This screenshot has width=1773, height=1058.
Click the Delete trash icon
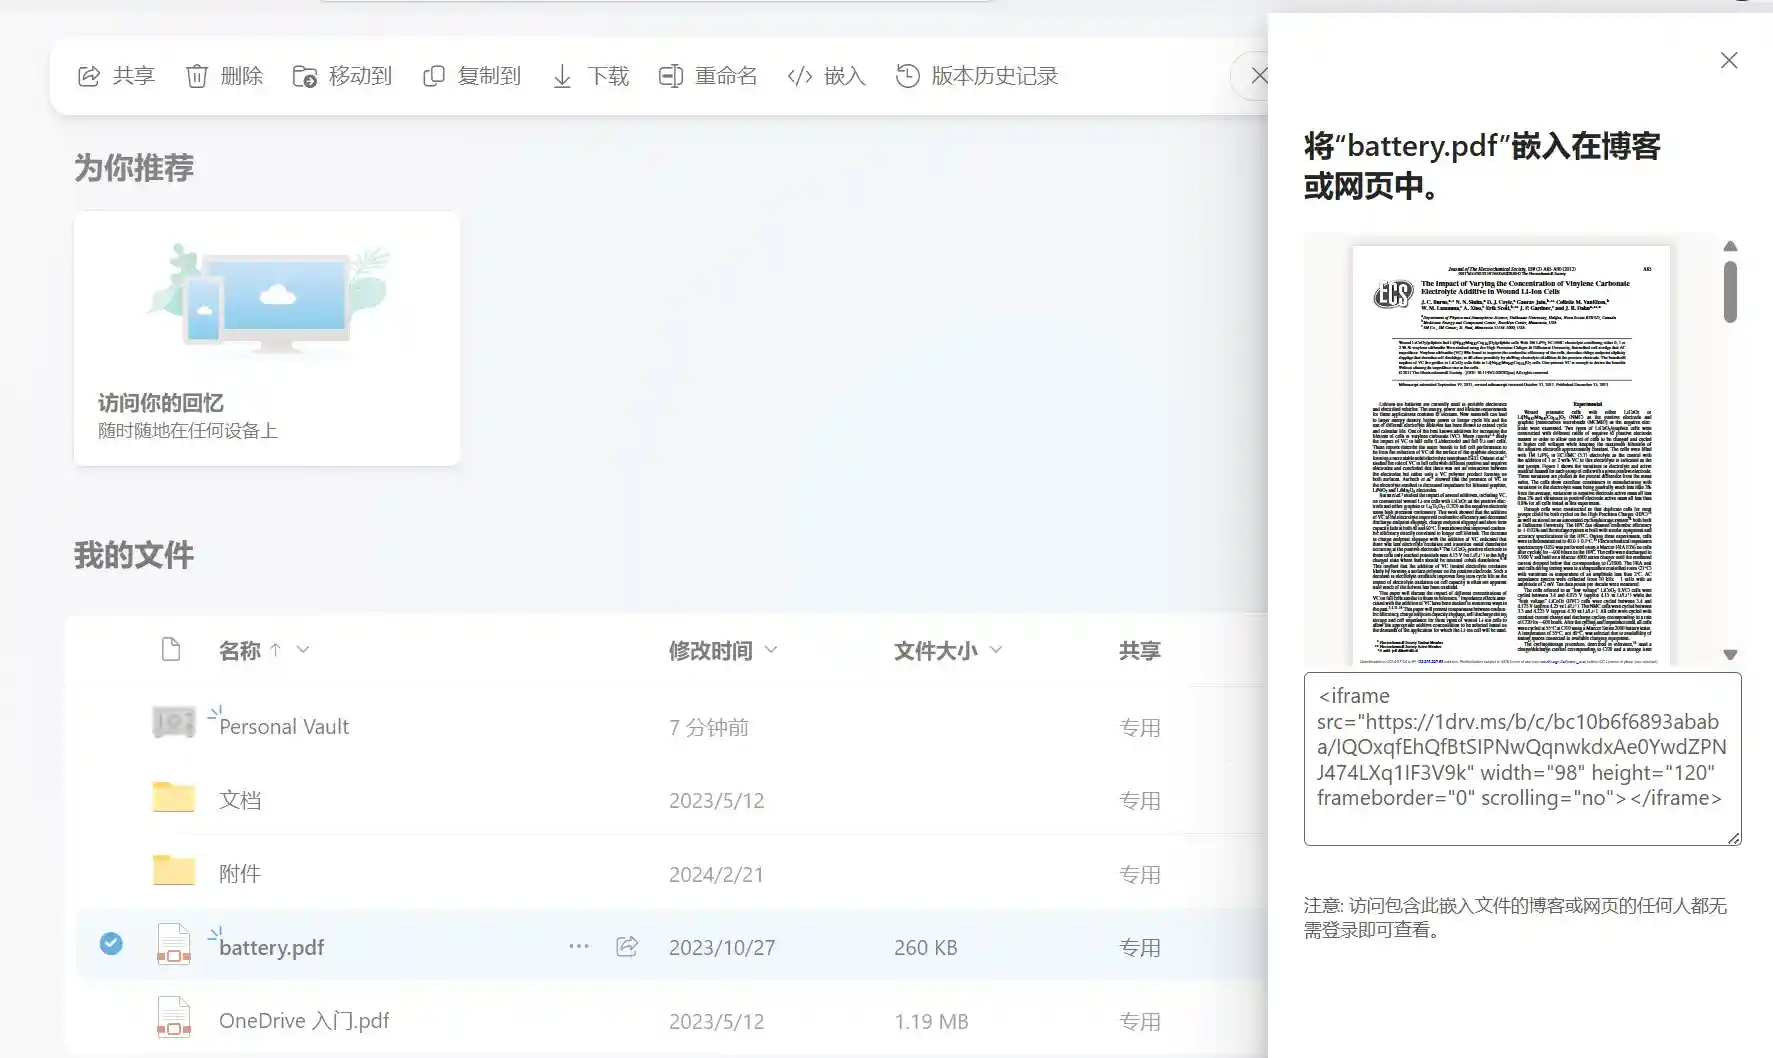tap(197, 76)
